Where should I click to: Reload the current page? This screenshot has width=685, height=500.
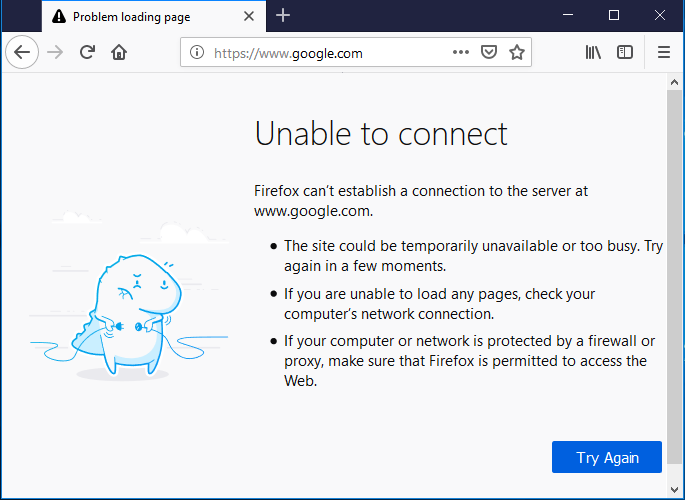(87, 53)
